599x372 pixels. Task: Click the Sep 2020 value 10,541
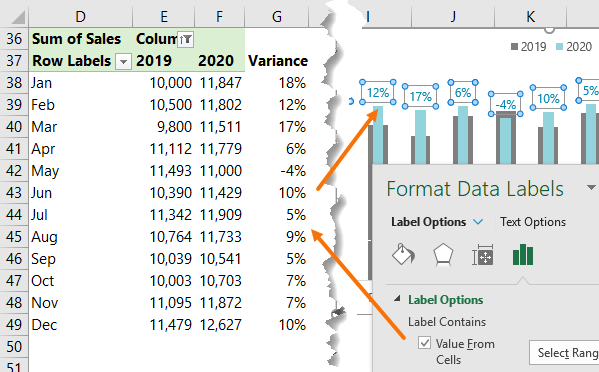tap(220, 259)
